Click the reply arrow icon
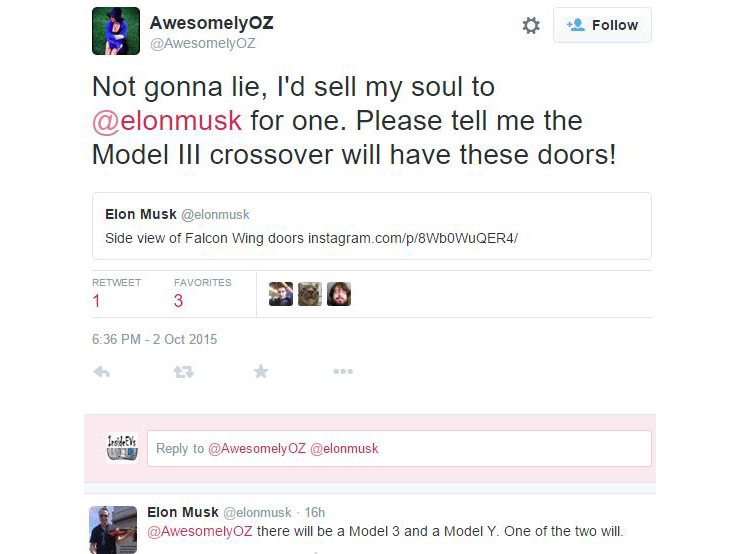Viewport: 740px width, 554px height. click(x=101, y=372)
